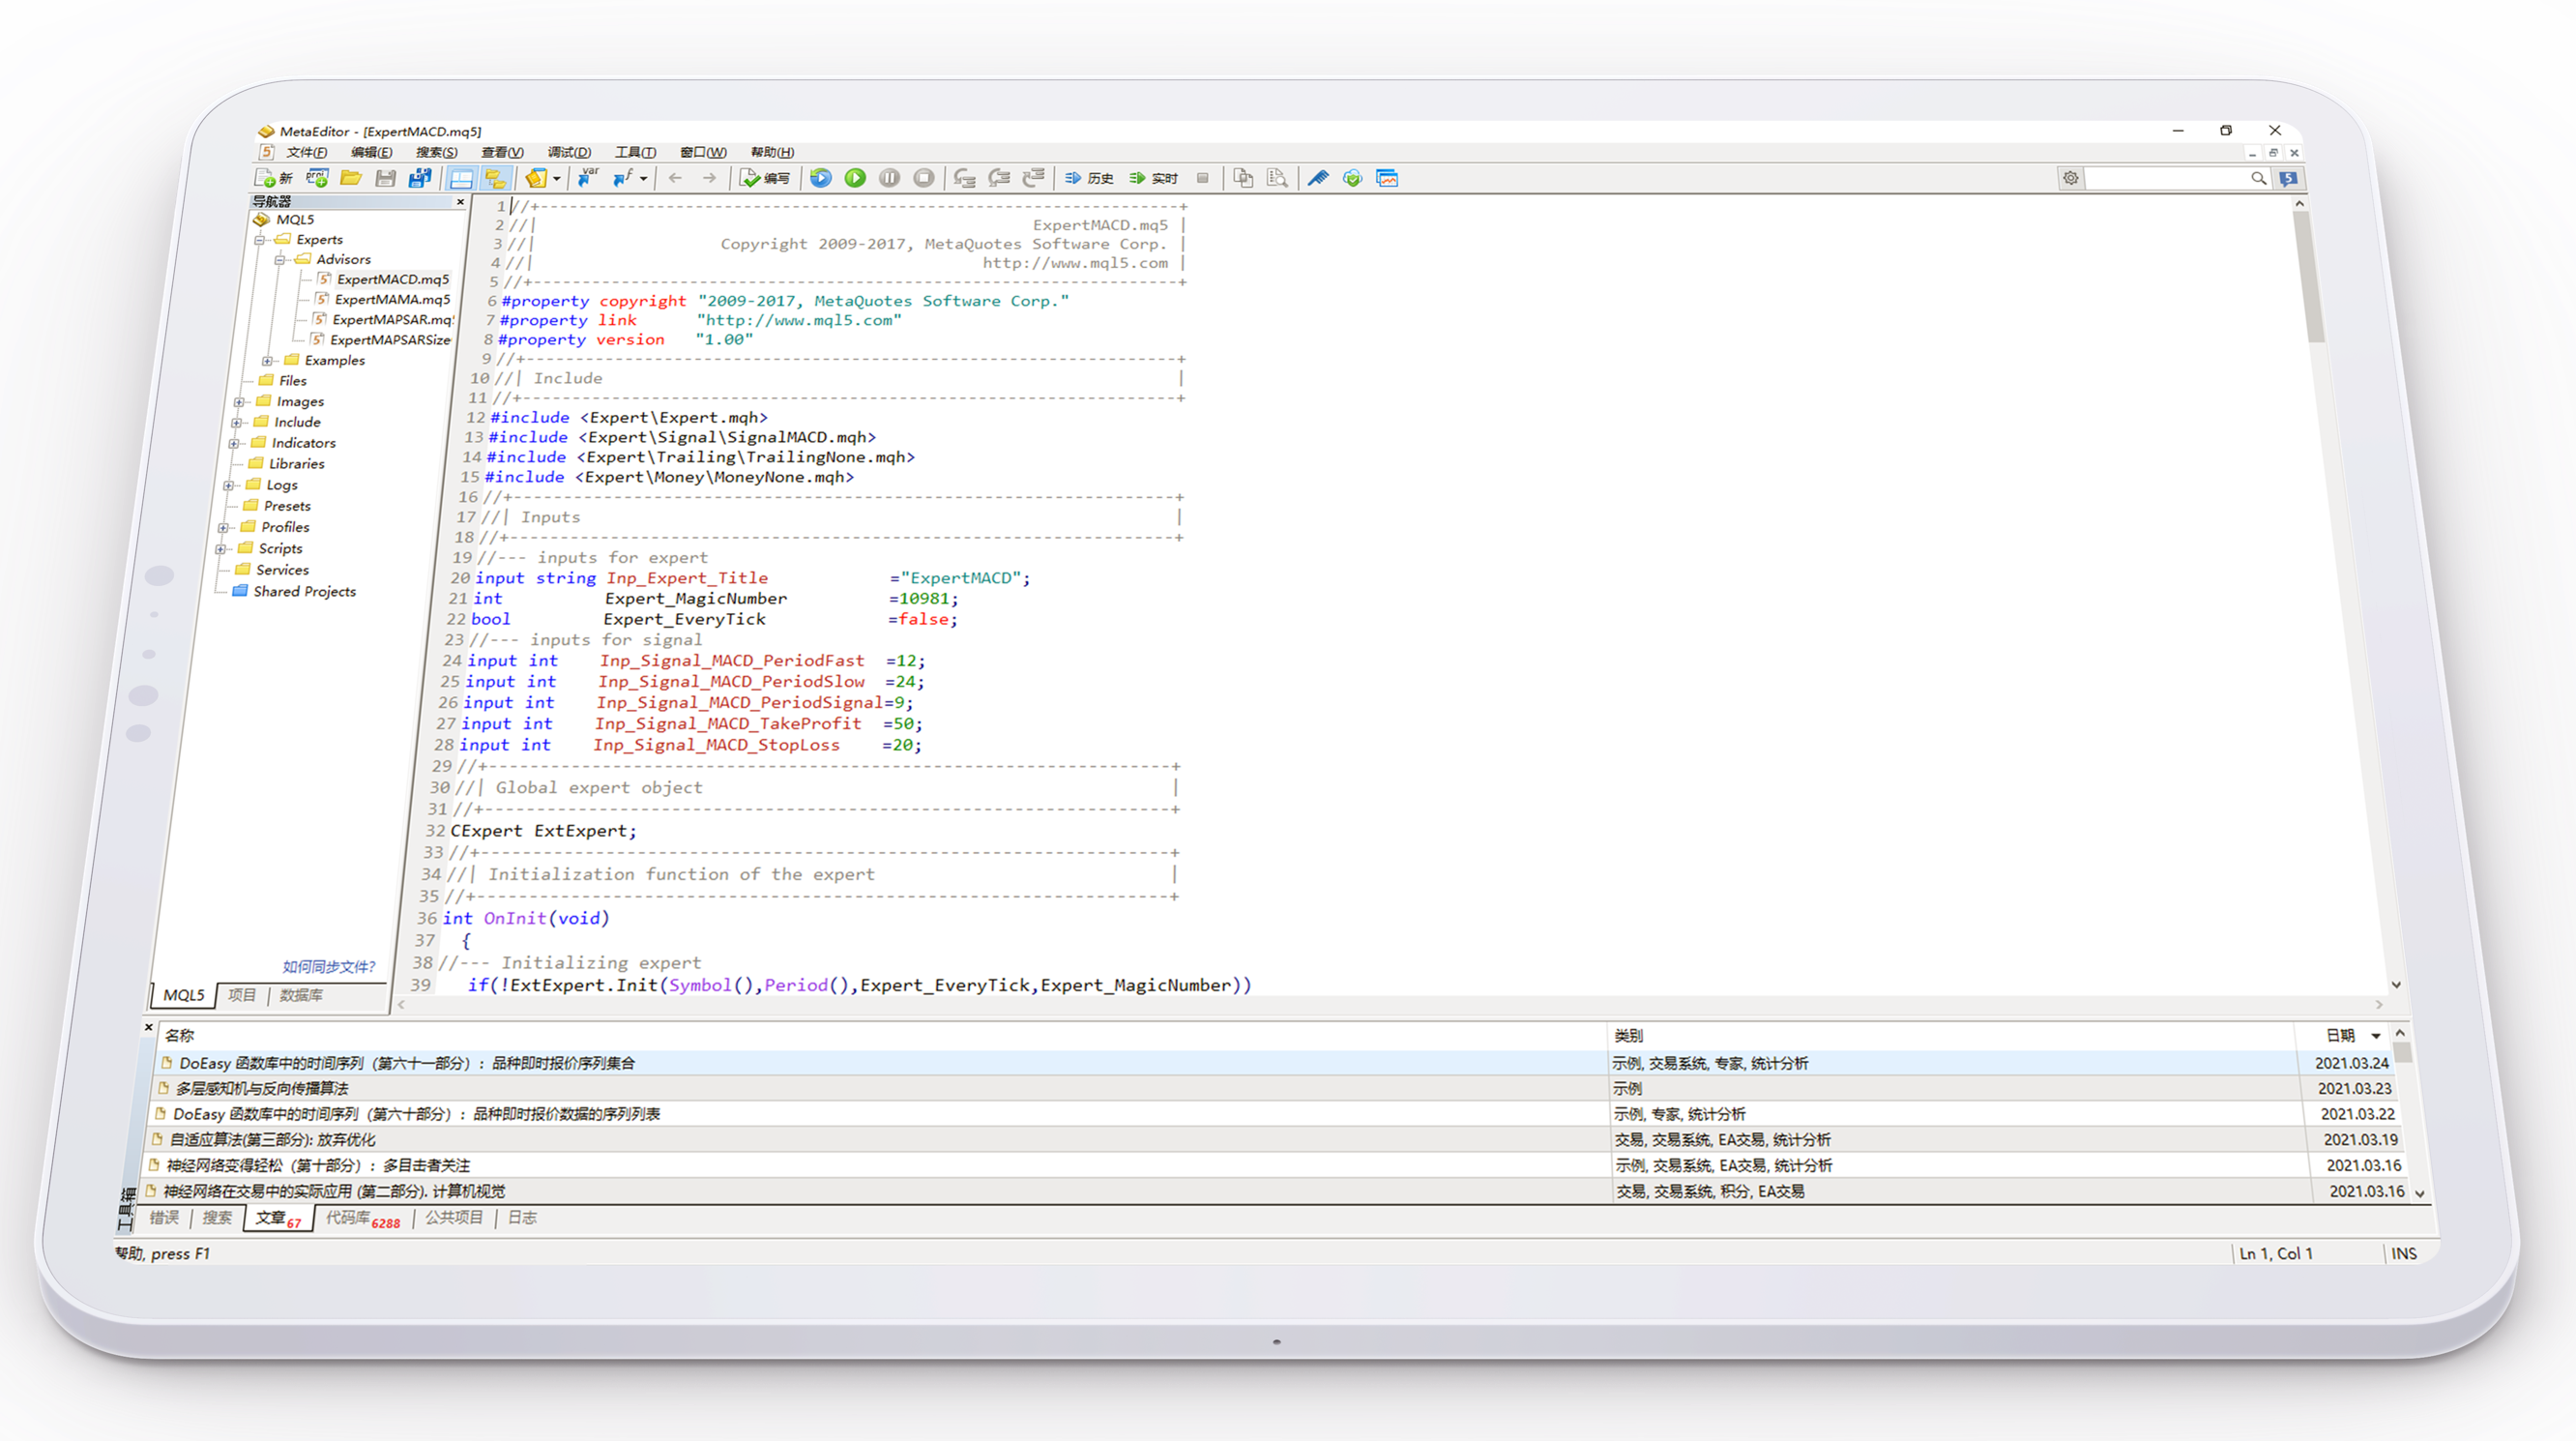Viewport: 2576px width, 1441px height.
Task: Collapse the Advisors folder tree node
Action: pyautogui.click(x=281, y=260)
